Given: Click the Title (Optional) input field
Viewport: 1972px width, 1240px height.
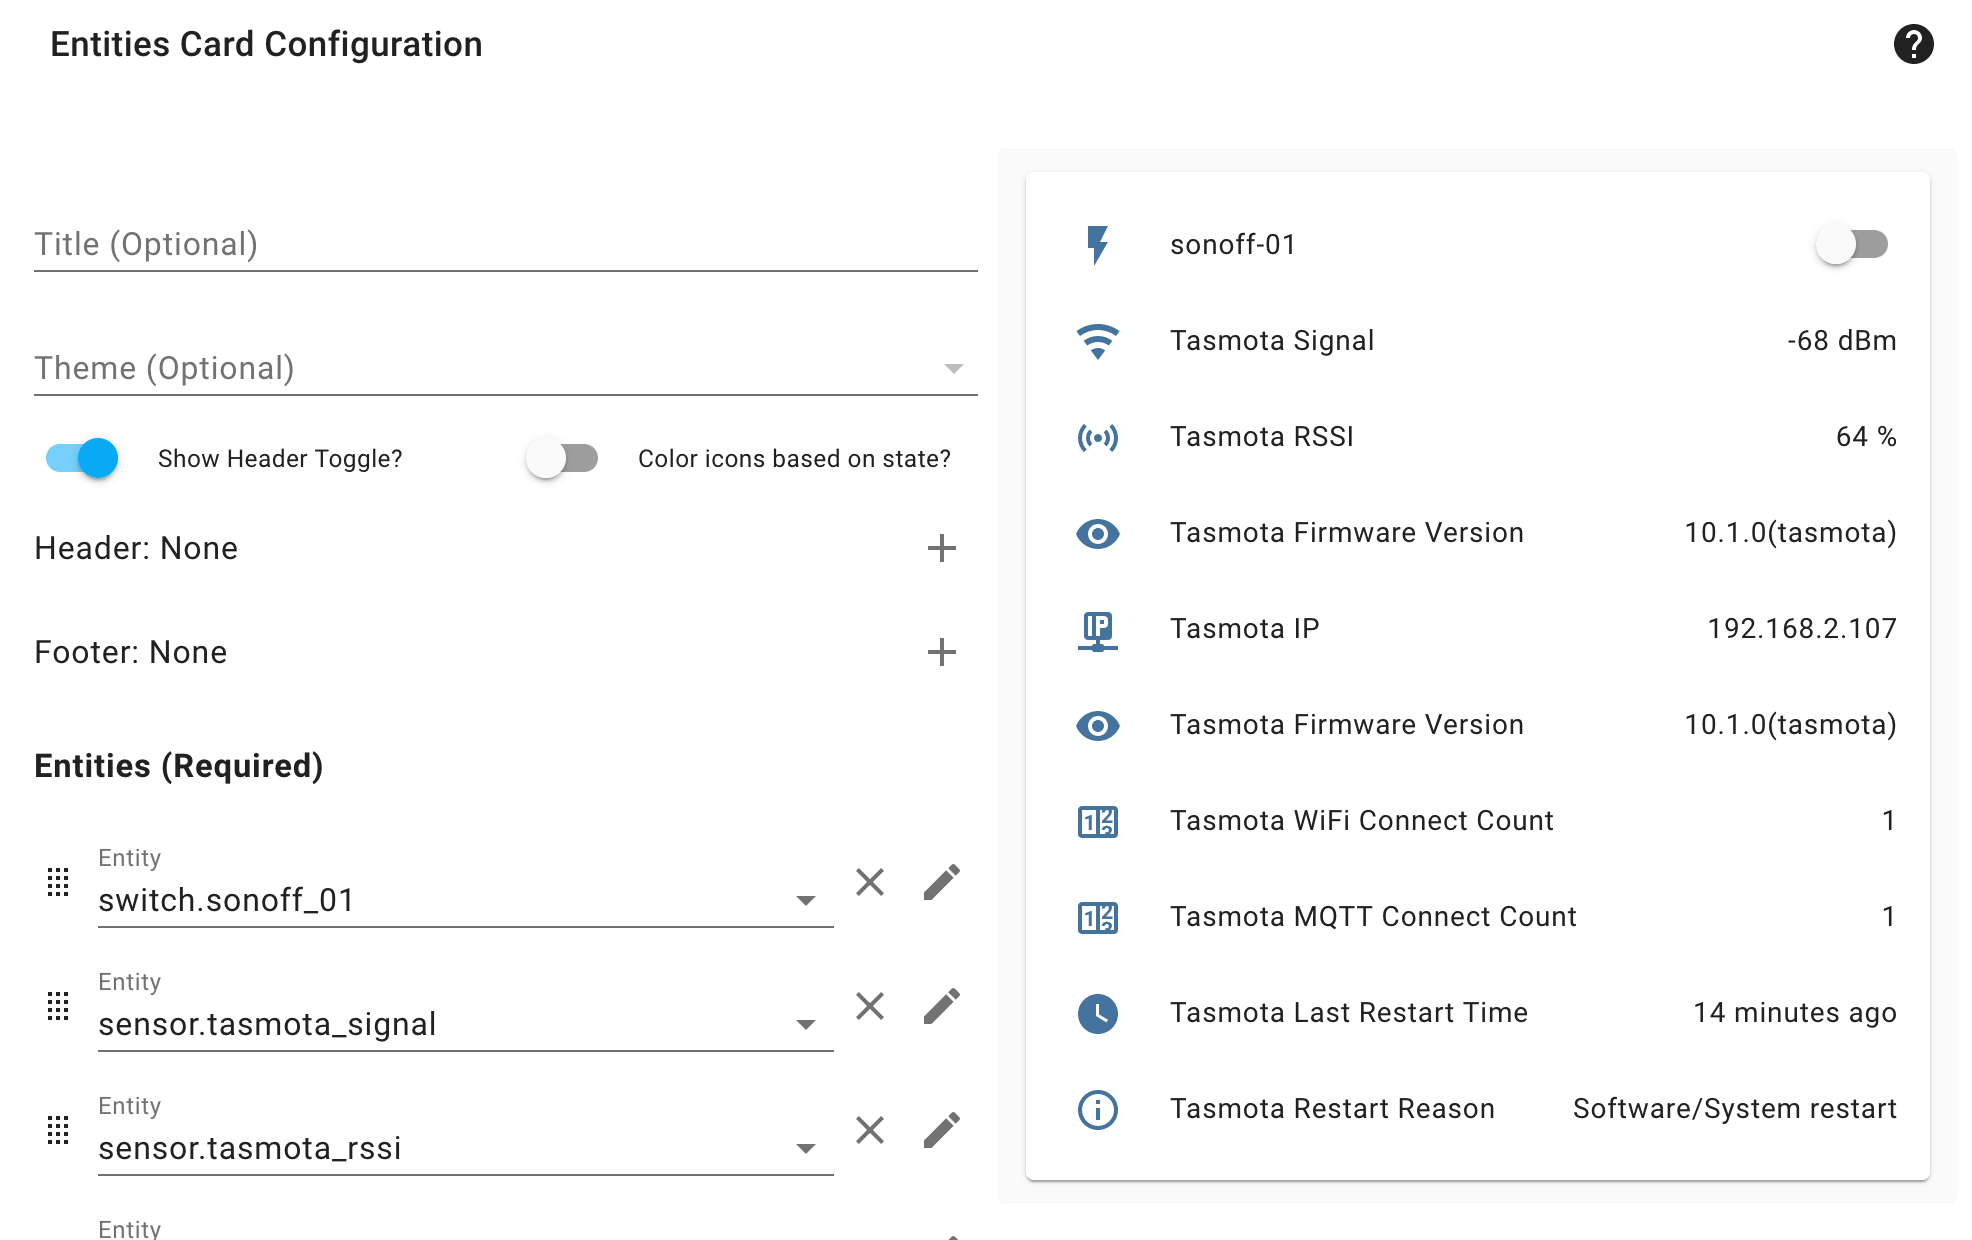Looking at the screenshot, I should point(505,245).
